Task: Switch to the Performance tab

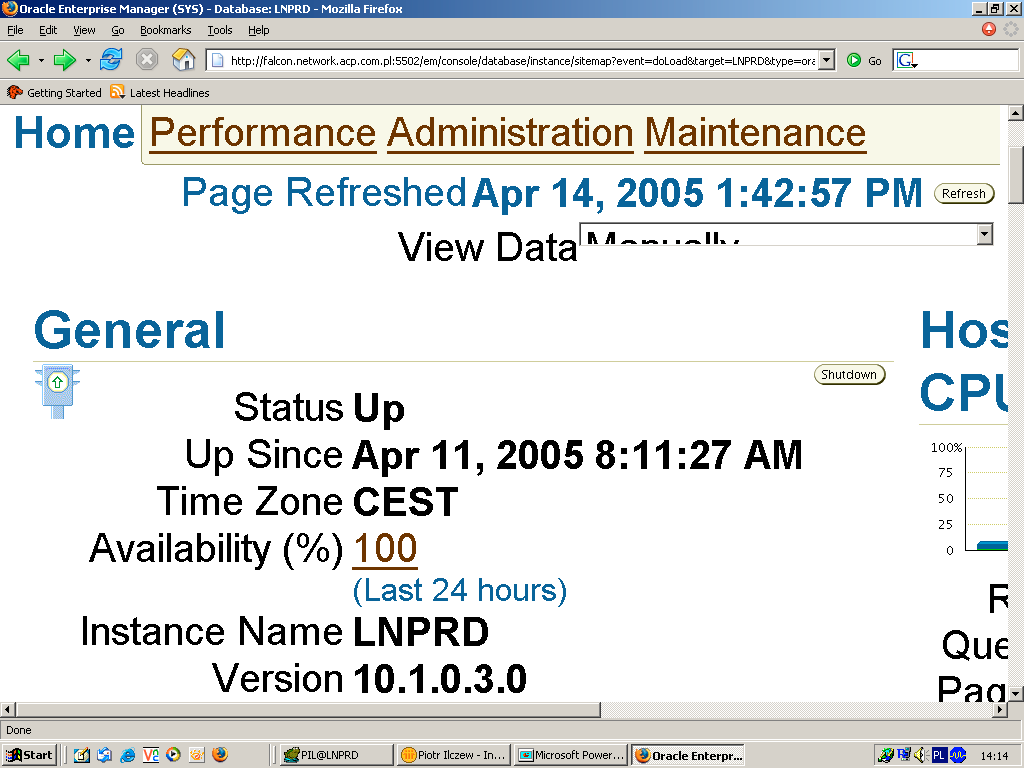Action: (263, 133)
